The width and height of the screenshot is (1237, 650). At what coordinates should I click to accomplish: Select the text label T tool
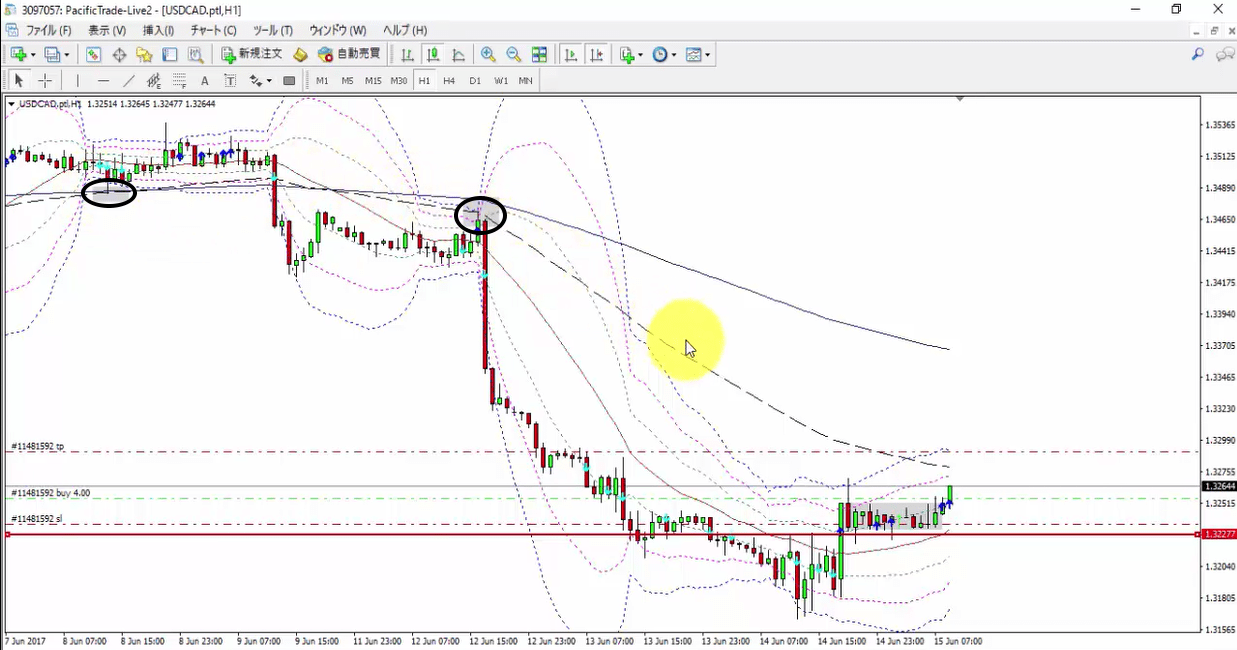point(230,81)
